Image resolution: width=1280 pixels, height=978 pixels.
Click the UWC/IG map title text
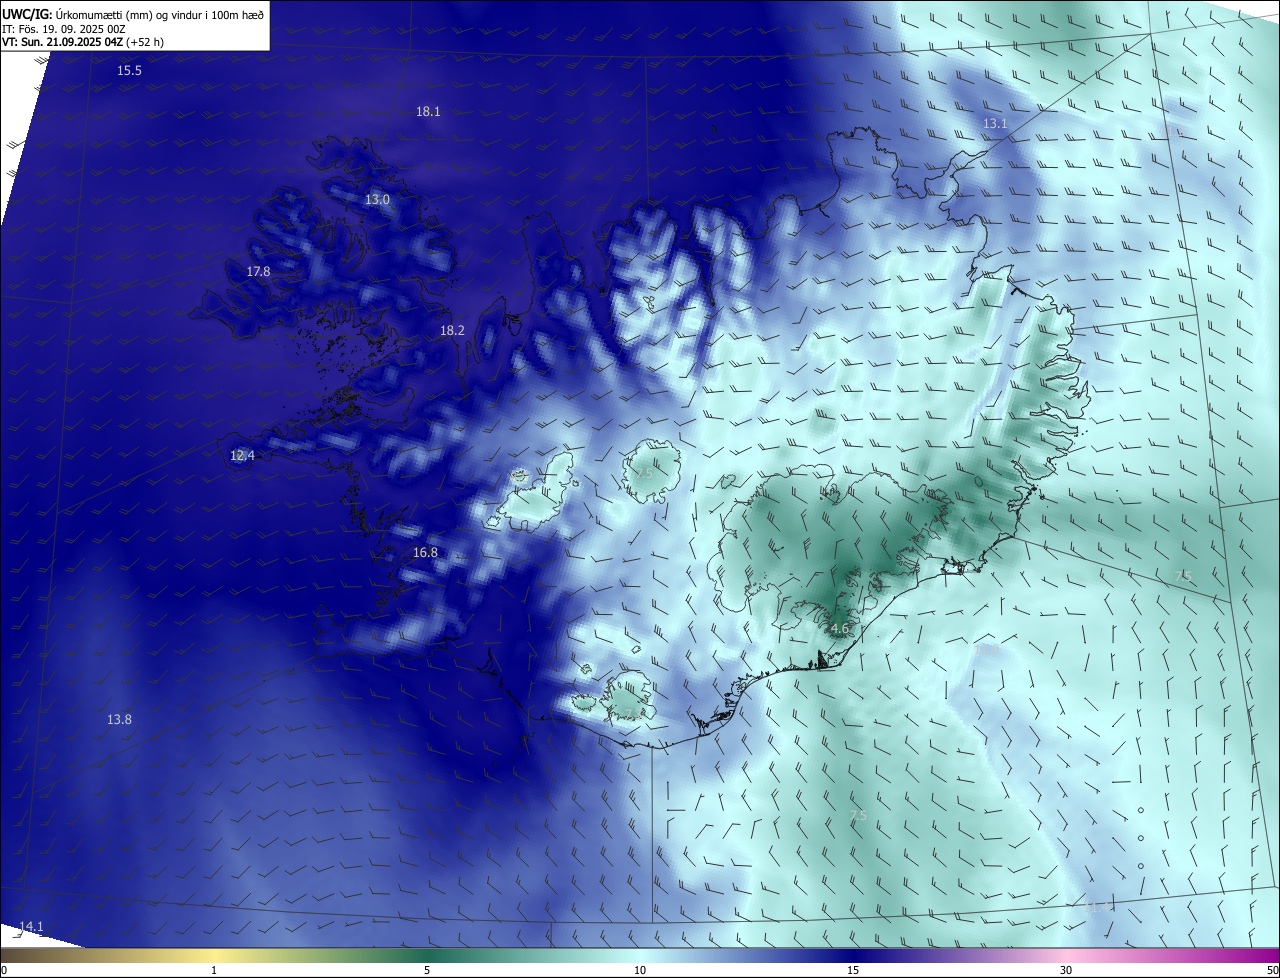pos(133,14)
